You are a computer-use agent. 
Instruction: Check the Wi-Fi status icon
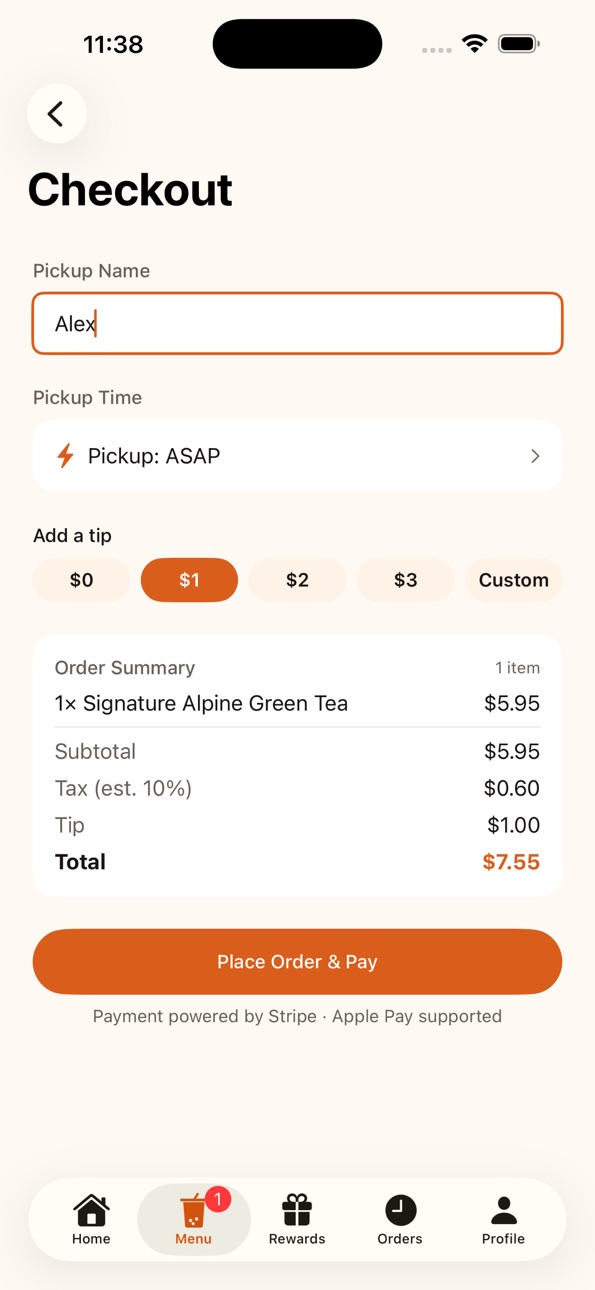click(475, 44)
